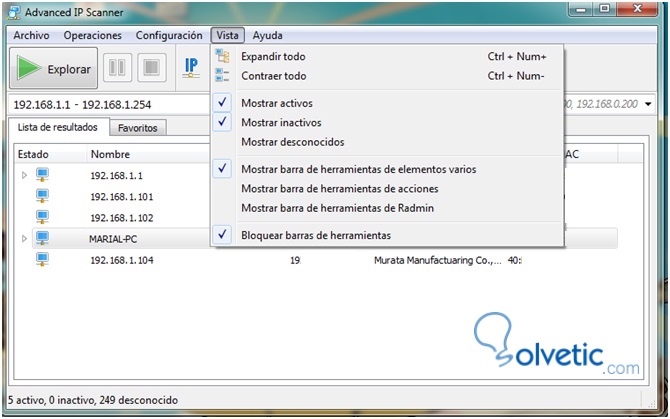The height and width of the screenshot is (419, 670).
Task: Click computer icon of 192.168.1.1 row
Action: click(x=42, y=175)
